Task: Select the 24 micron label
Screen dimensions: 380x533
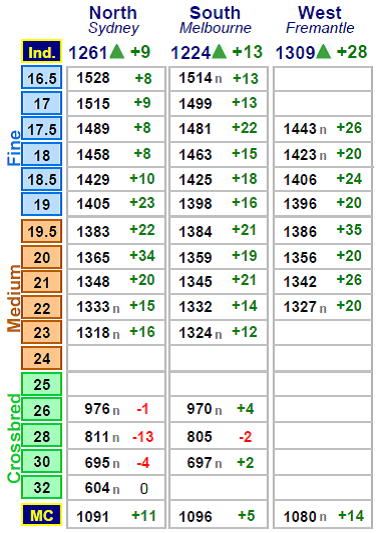Action: pos(41,358)
